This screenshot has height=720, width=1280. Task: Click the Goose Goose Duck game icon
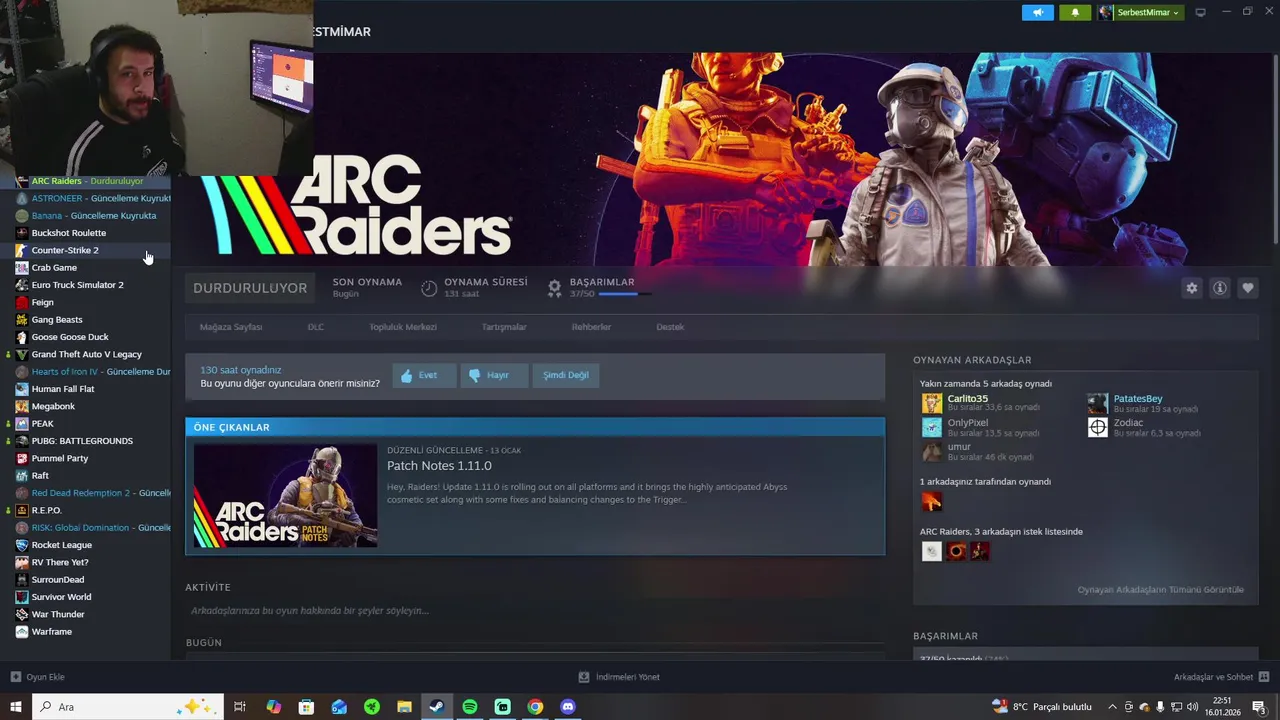pyautogui.click(x=22, y=337)
